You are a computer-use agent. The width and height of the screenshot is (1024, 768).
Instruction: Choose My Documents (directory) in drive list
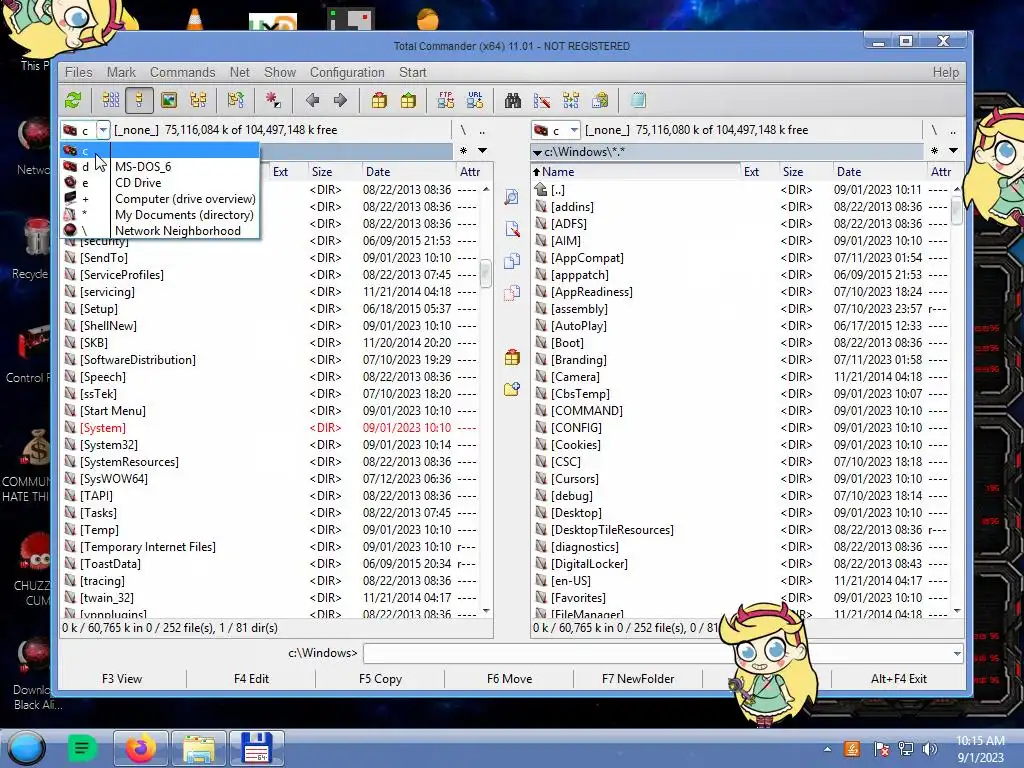(x=160, y=215)
